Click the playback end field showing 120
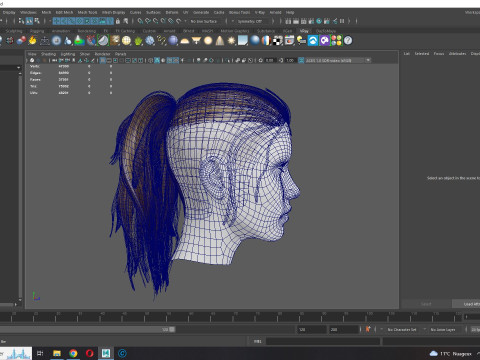Image resolution: width=480 pixels, height=360 pixels. (312, 329)
